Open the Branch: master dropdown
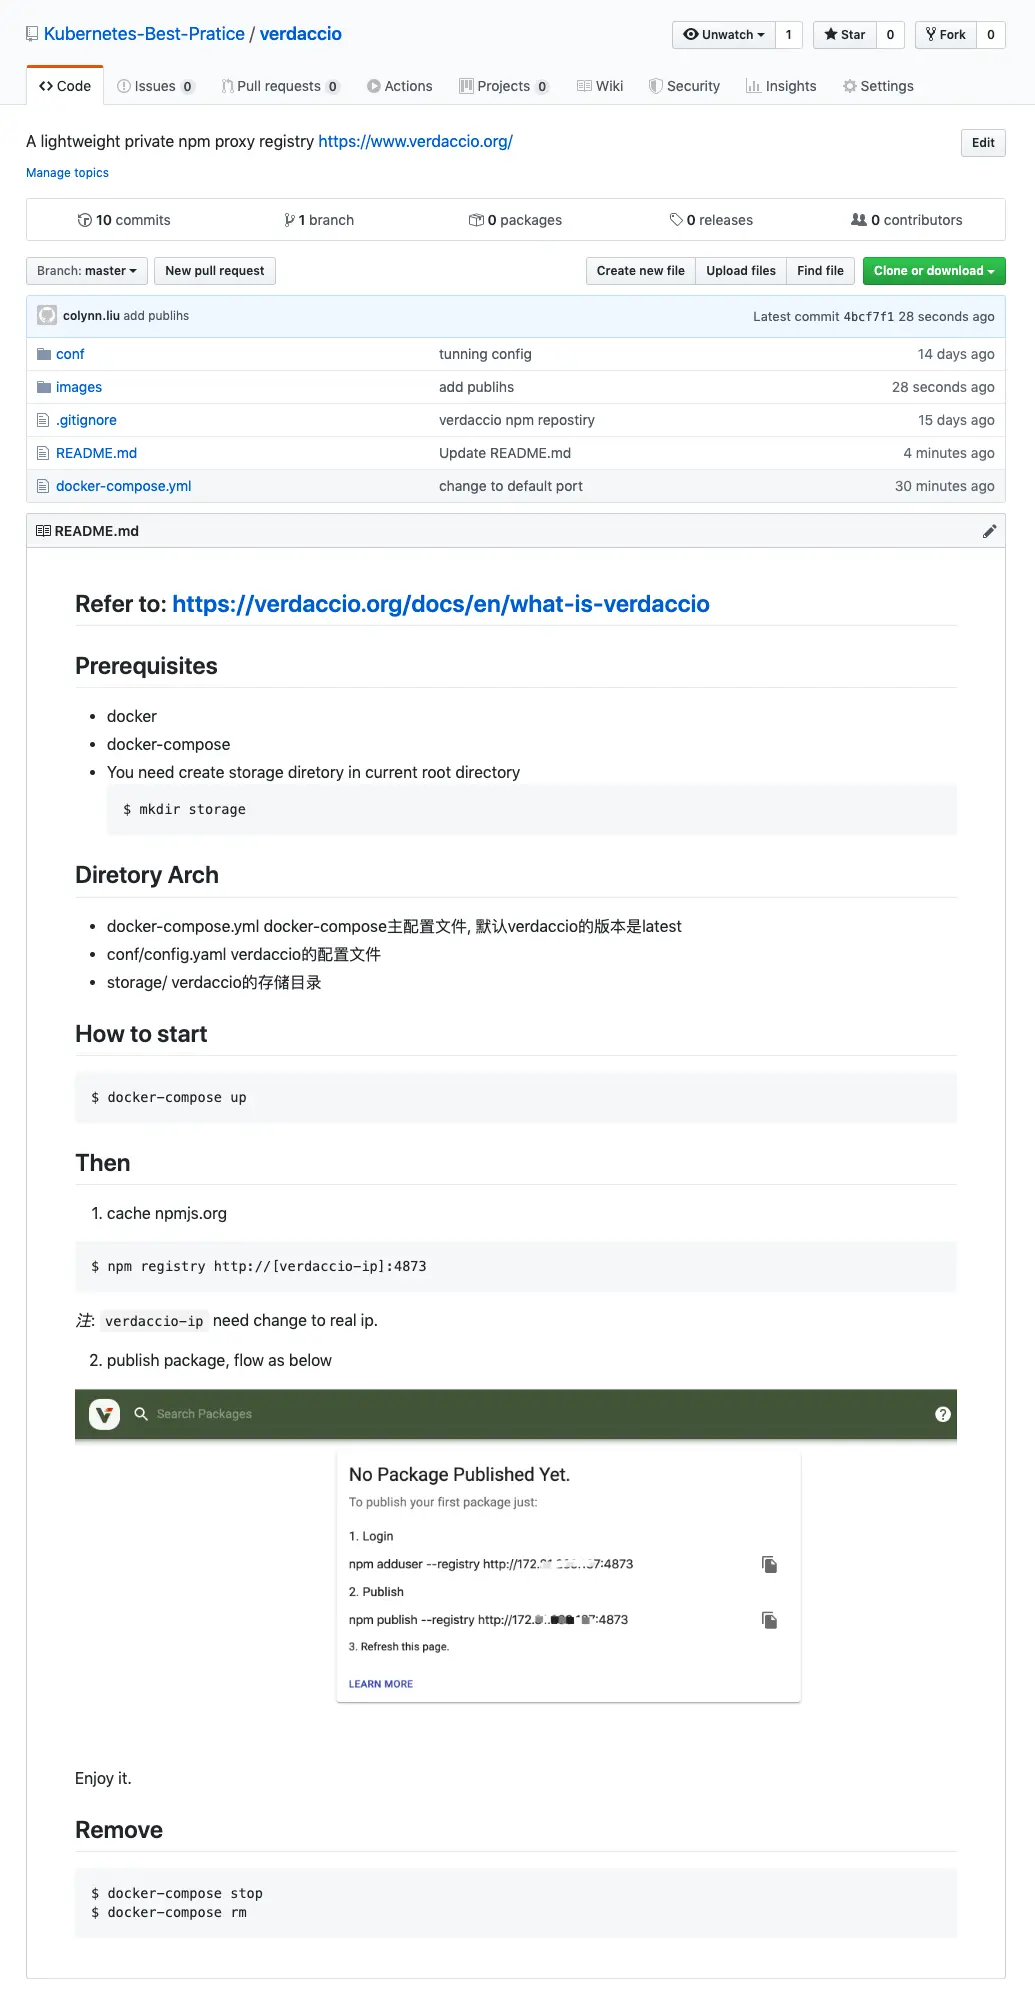 pos(87,271)
